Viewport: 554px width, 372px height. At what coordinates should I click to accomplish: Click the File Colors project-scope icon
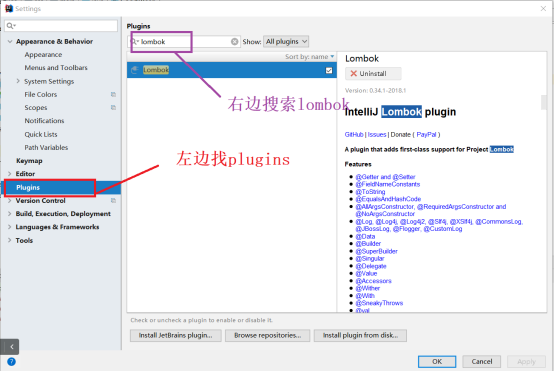[x=113, y=94]
